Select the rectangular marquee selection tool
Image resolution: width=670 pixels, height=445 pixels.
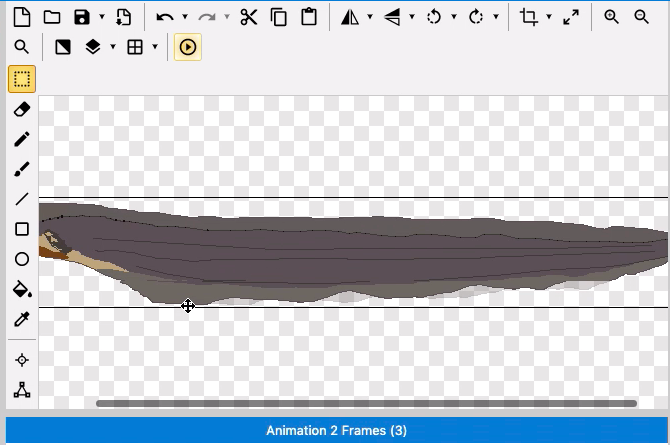tap(22, 79)
